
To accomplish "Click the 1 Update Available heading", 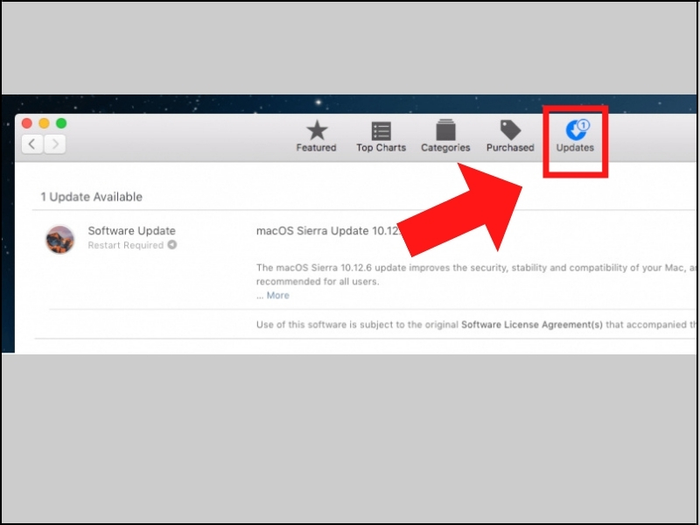I will tap(92, 197).
